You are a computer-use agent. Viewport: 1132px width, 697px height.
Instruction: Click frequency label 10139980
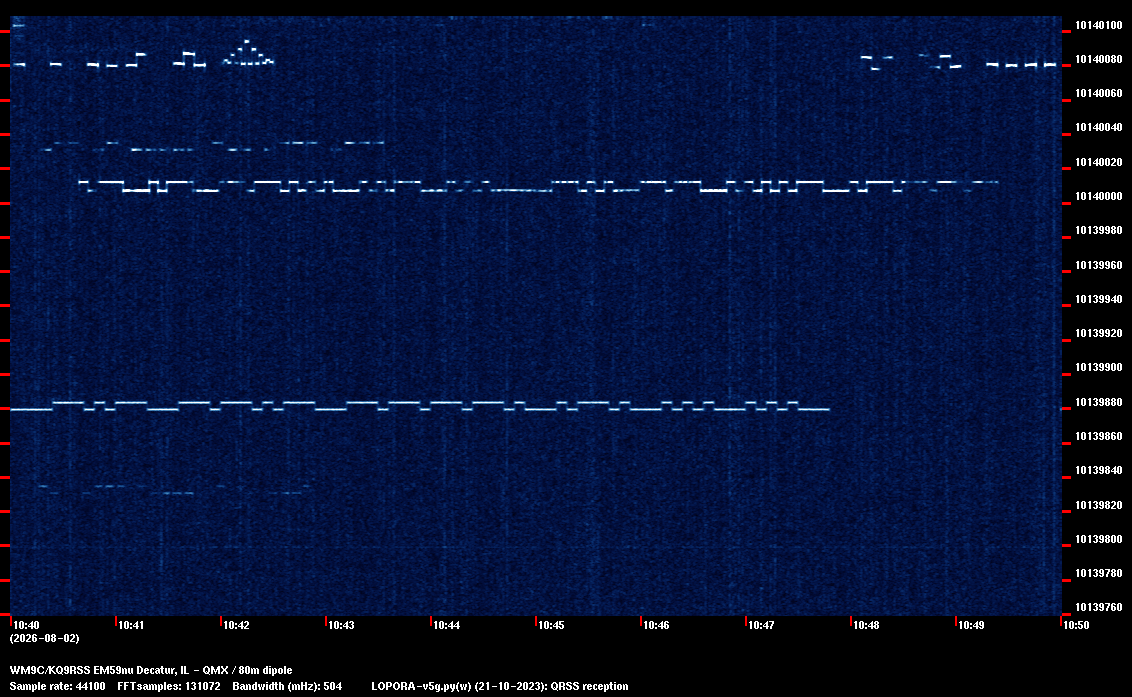click(x=1099, y=230)
